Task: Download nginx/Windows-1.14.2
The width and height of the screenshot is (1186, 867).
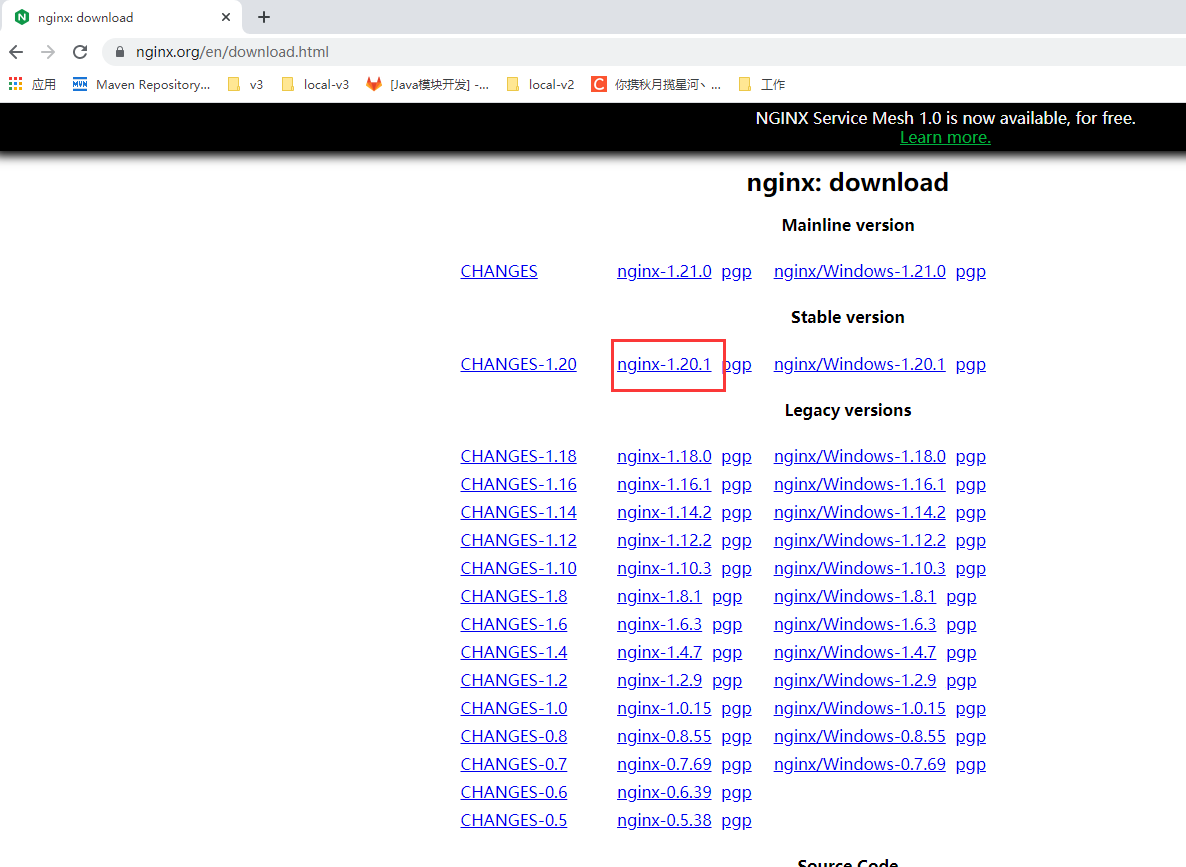Action: coord(859,513)
